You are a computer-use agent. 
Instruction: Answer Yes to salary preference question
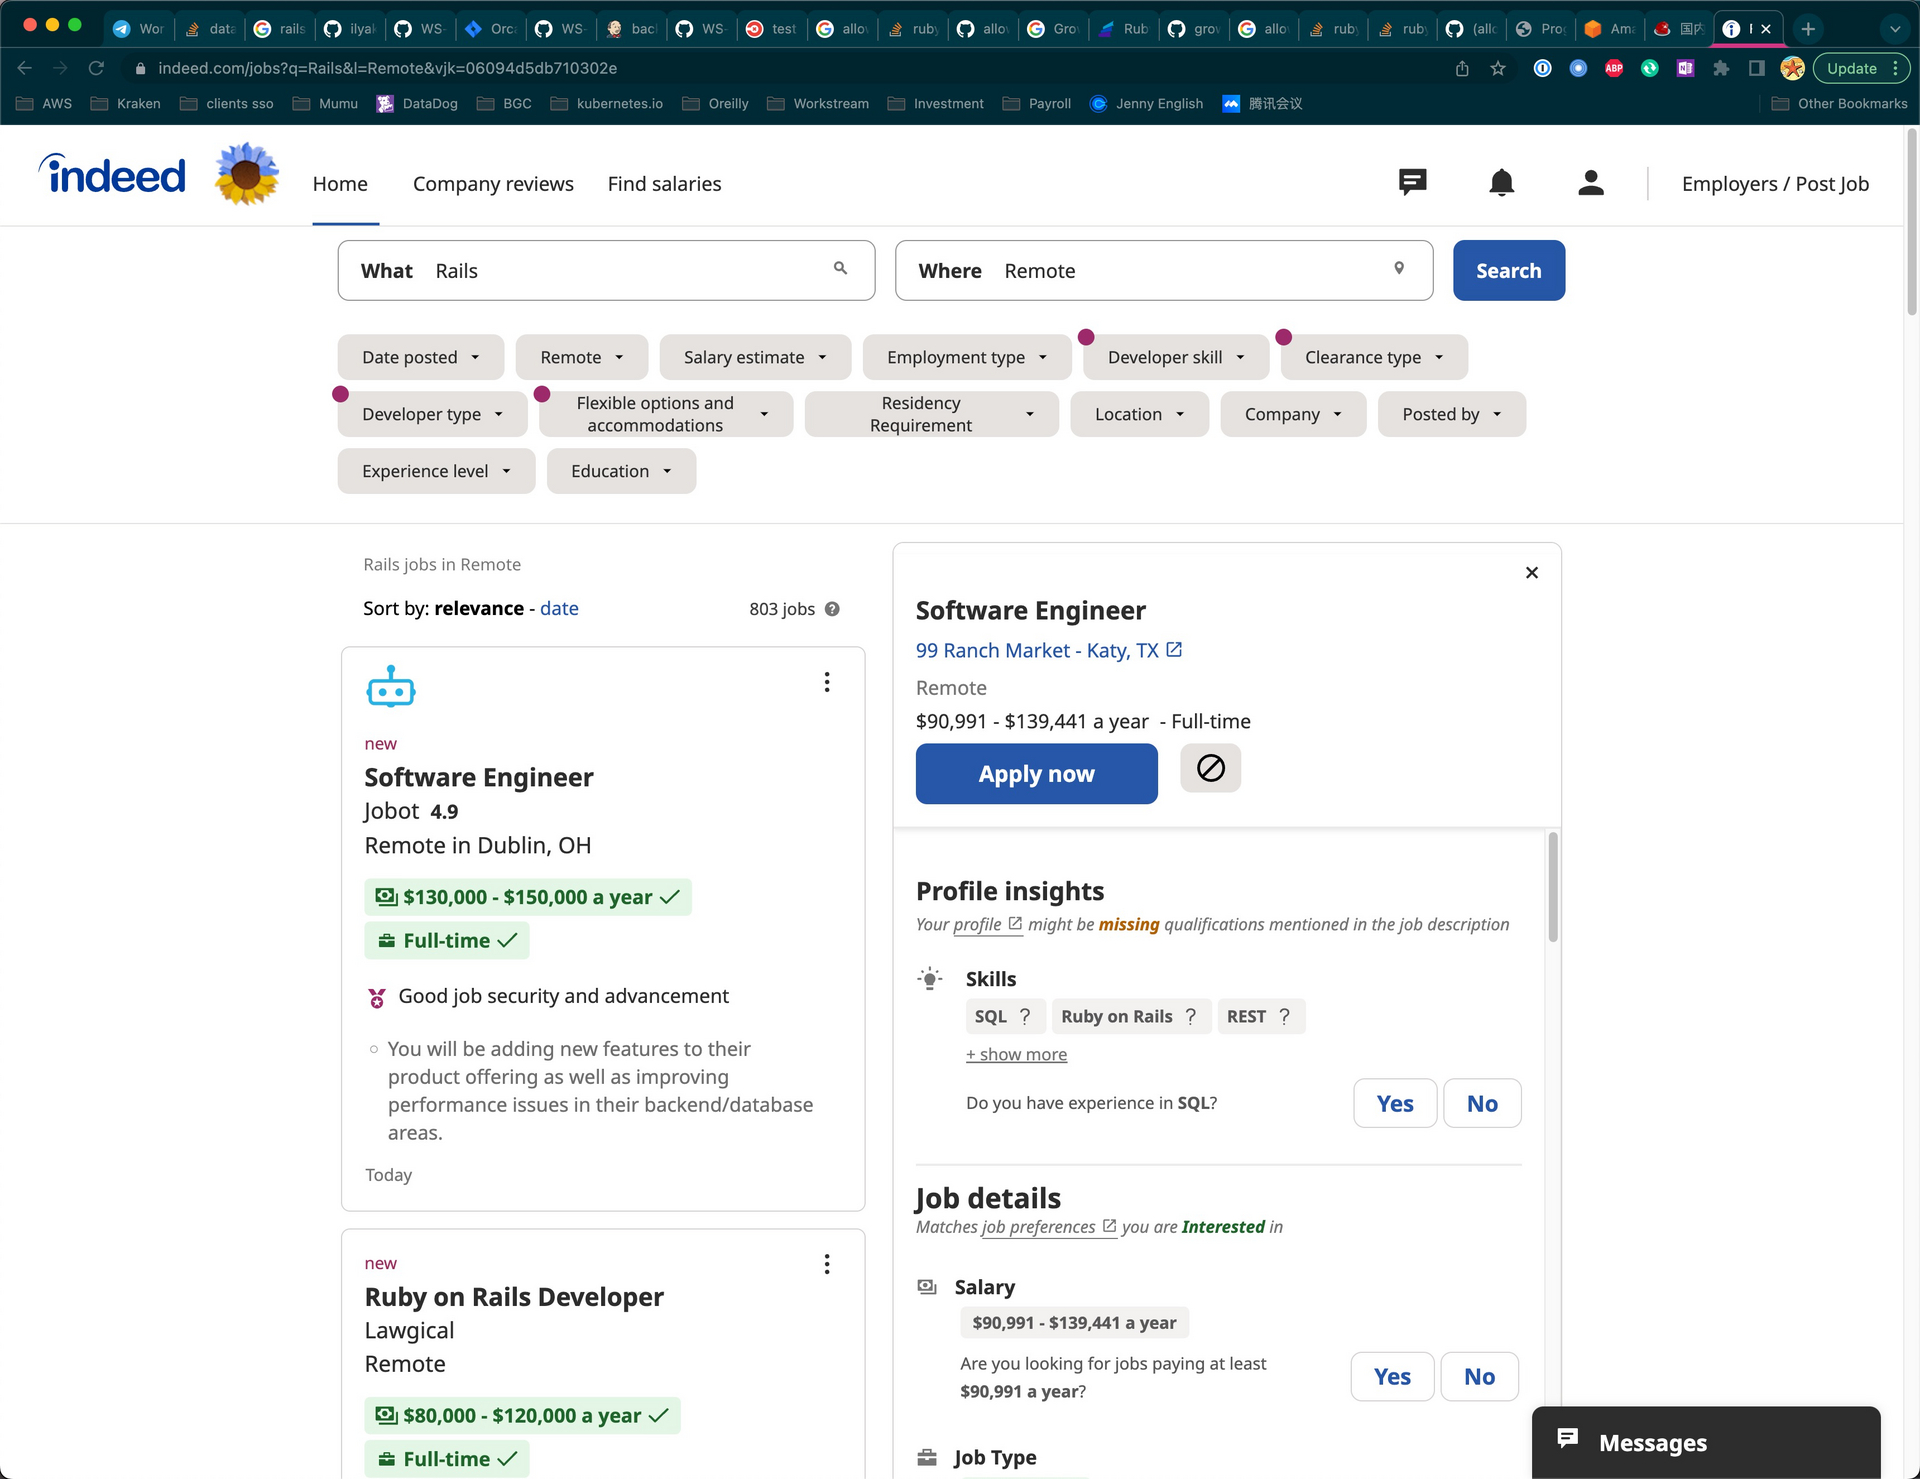pyautogui.click(x=1392, y=1376)
